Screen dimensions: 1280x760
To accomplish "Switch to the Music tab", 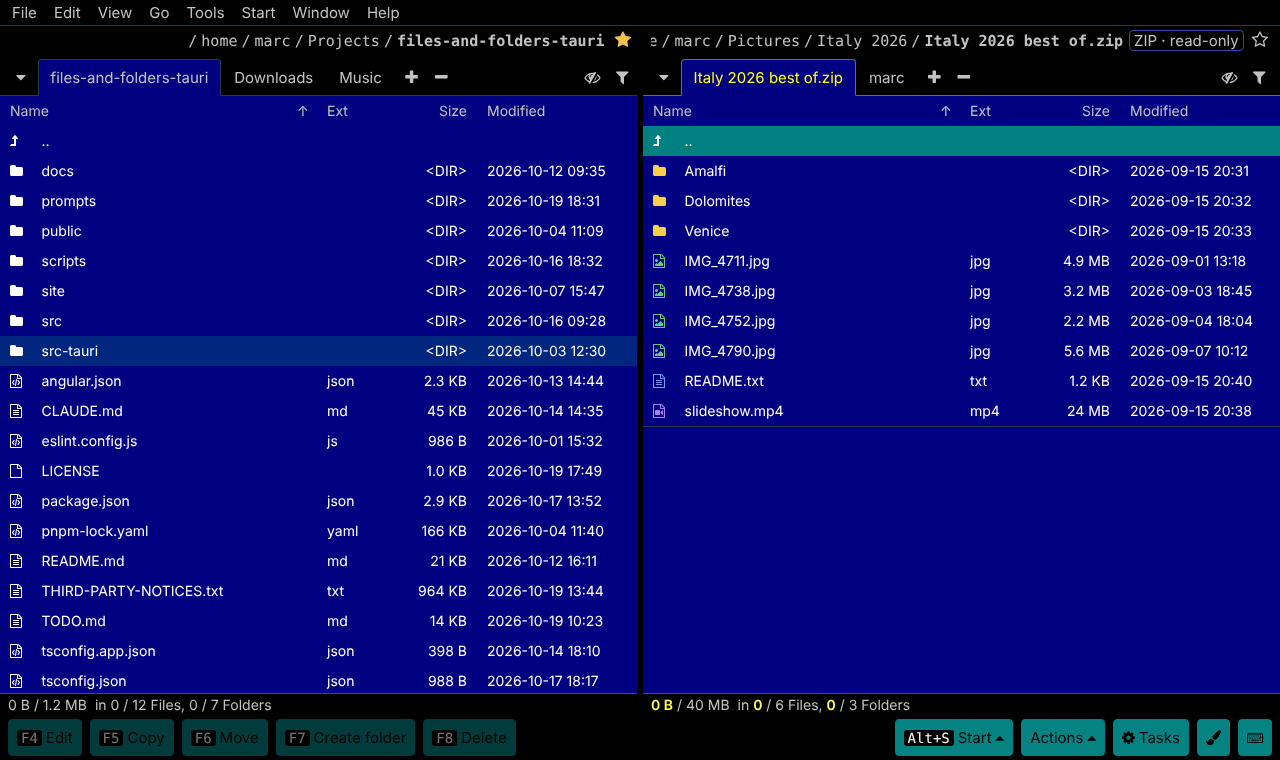I will pos(360,78).
